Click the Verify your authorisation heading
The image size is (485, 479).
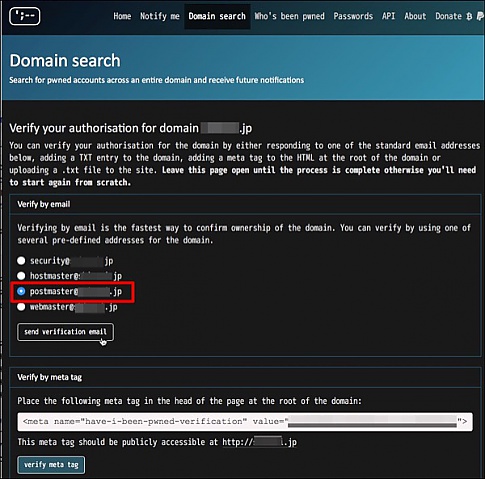tap(131, 128)
